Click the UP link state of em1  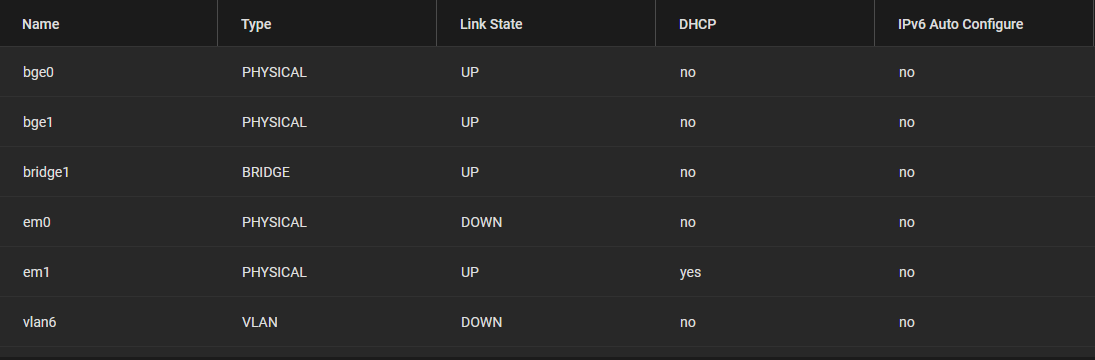470,272
